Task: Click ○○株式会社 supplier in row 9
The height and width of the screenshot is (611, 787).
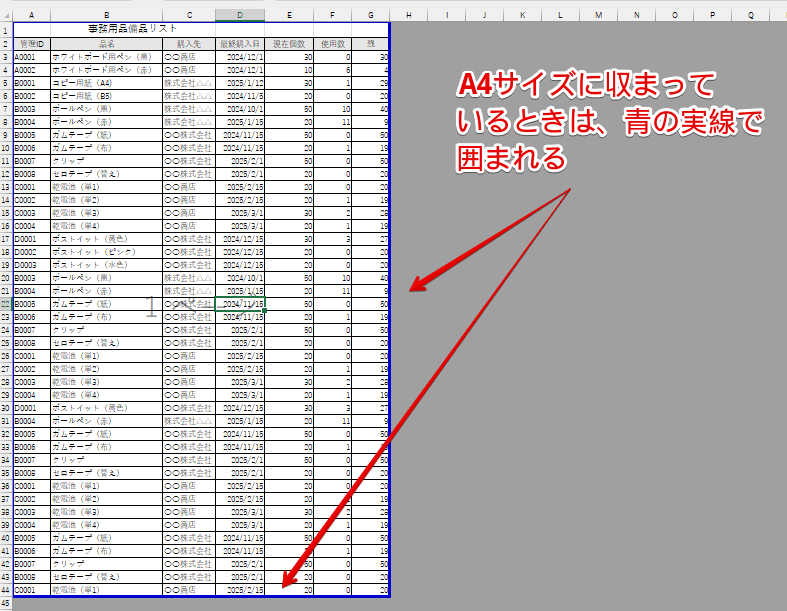Action: [189, 135]
